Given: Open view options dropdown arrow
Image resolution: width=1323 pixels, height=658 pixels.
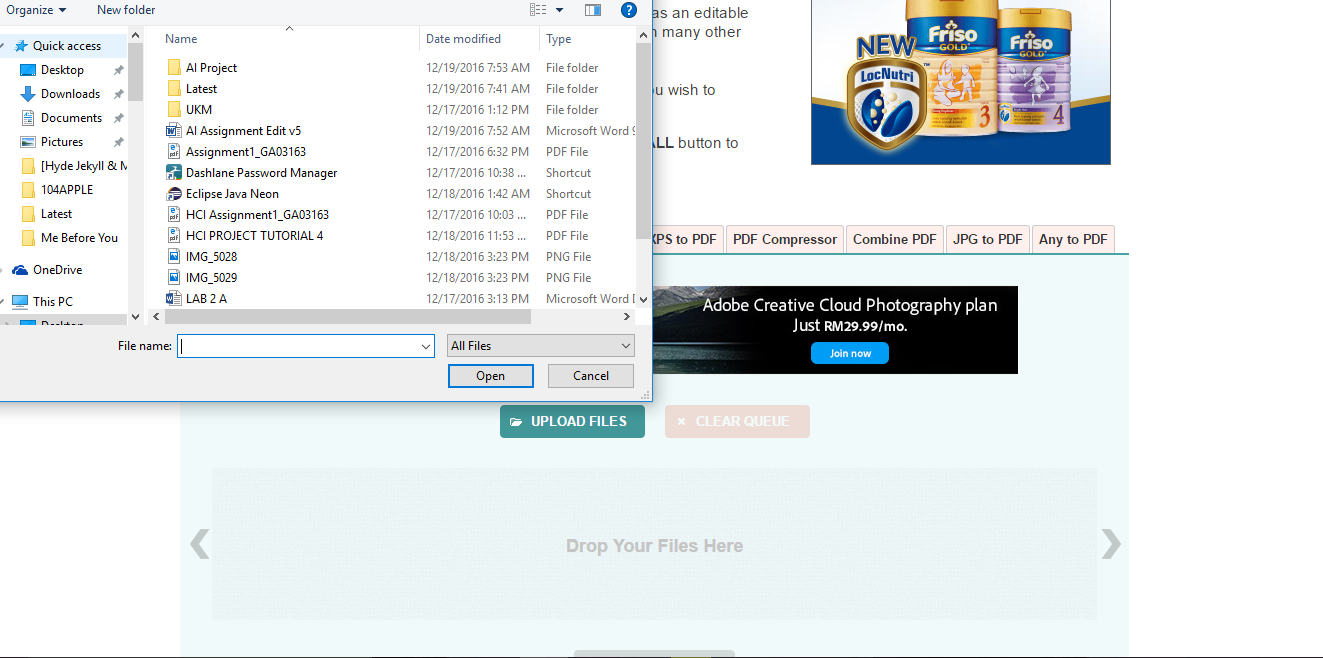Looking at the screenshot, I should [x=559, y=10].
